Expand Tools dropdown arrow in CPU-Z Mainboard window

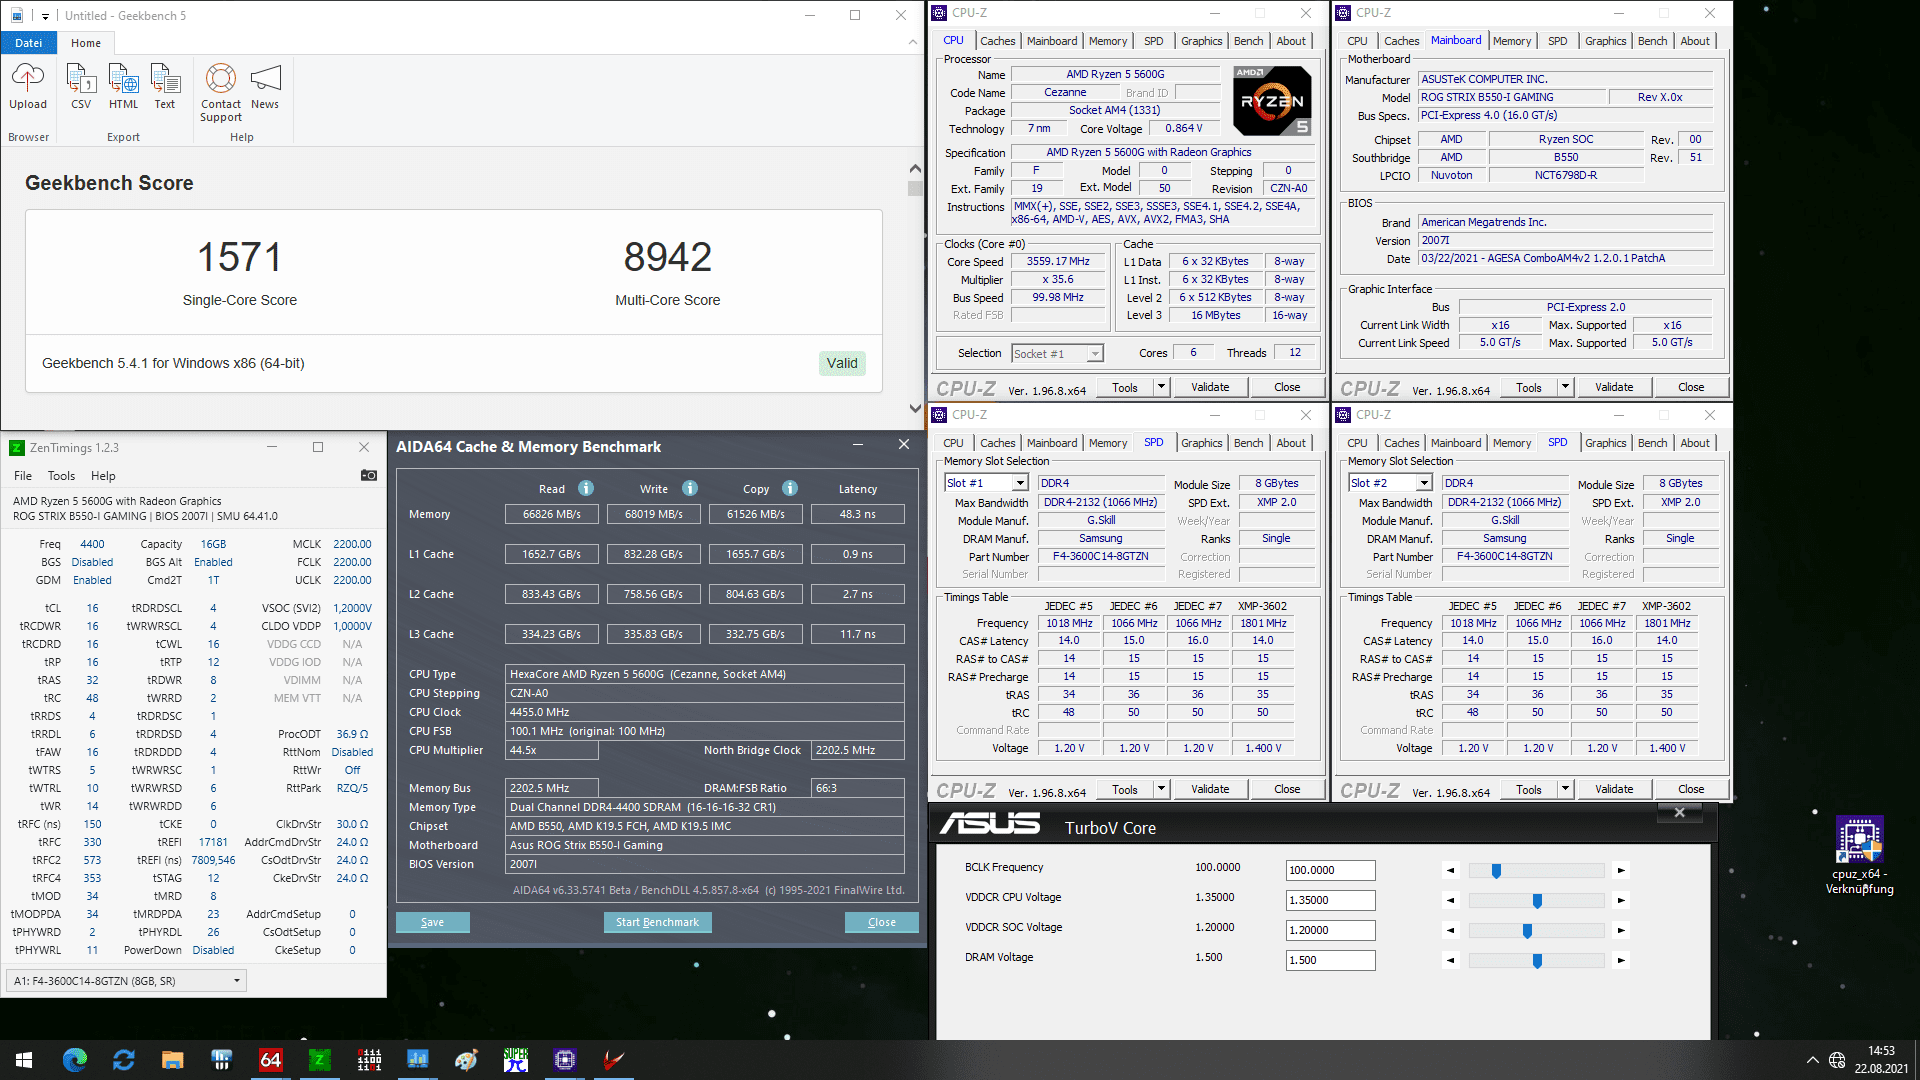pyautogui.click(x=1565, y=387)
